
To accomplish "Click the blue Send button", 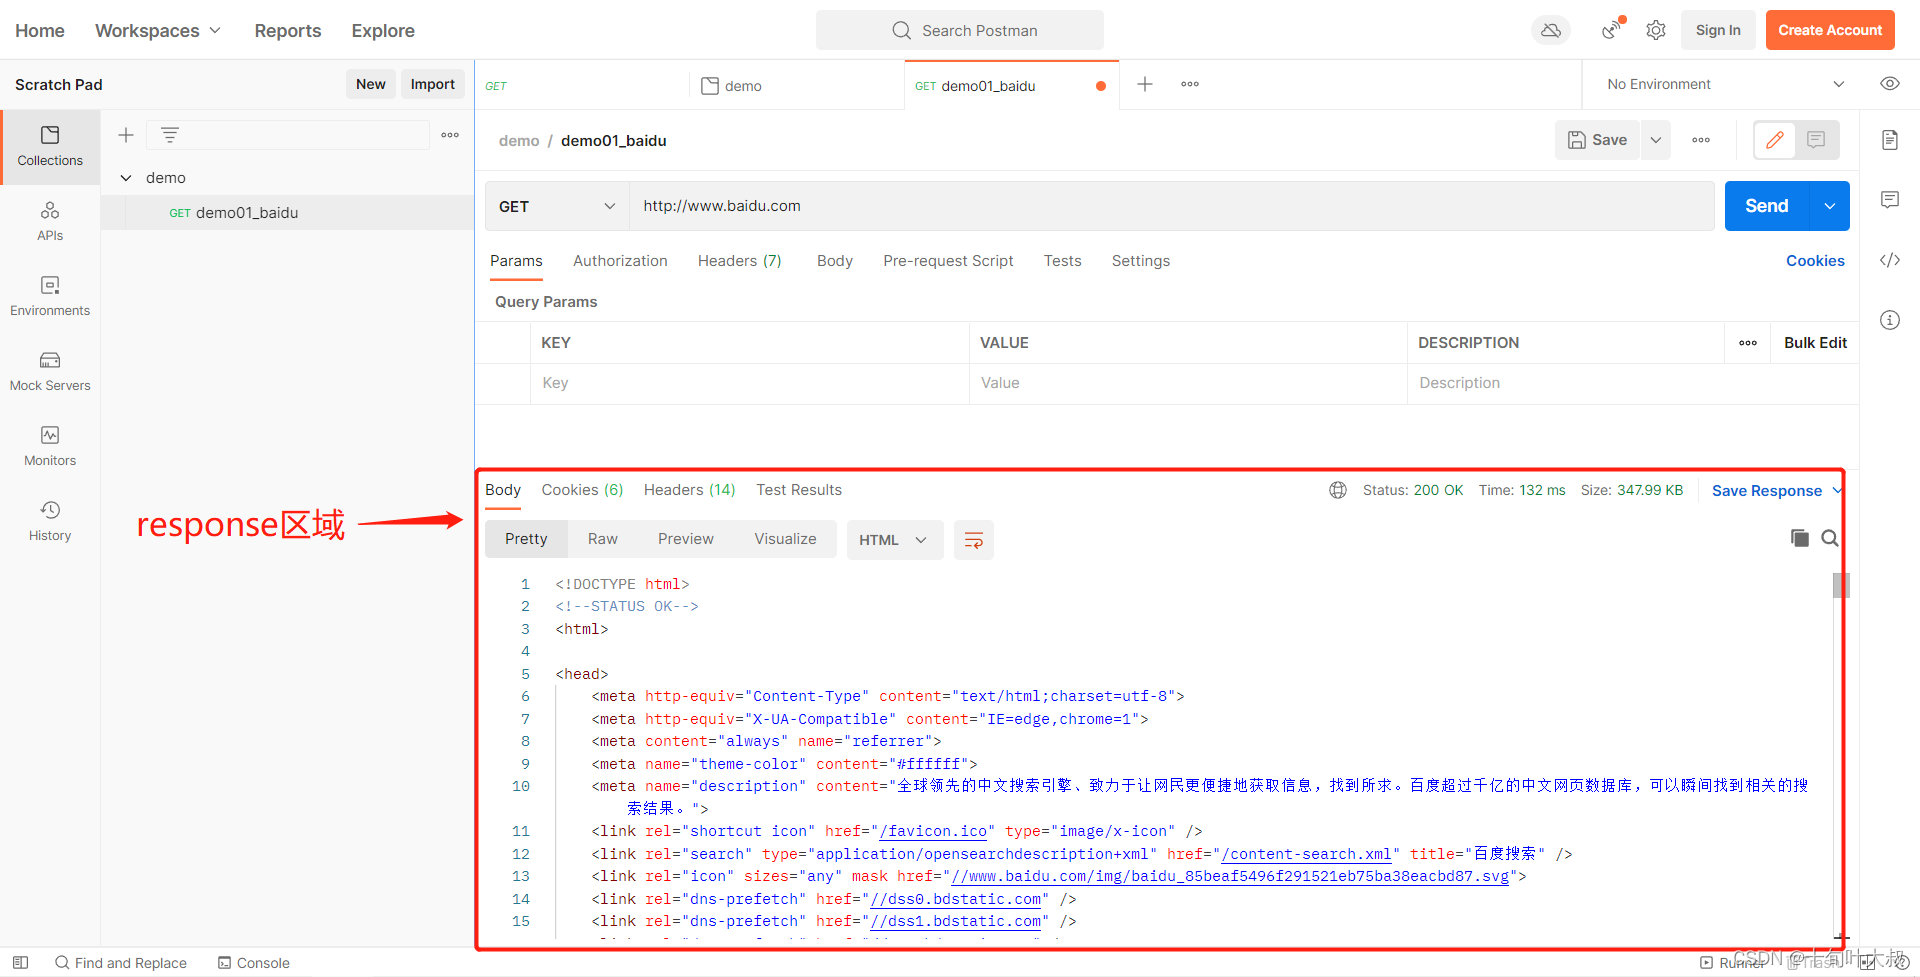I will point(1767,206).
